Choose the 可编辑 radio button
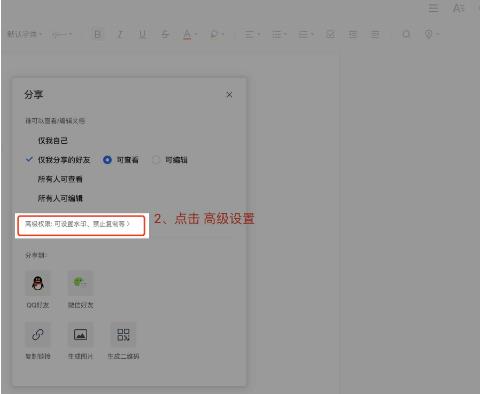The image size is (480, 394). coord(156,160)
